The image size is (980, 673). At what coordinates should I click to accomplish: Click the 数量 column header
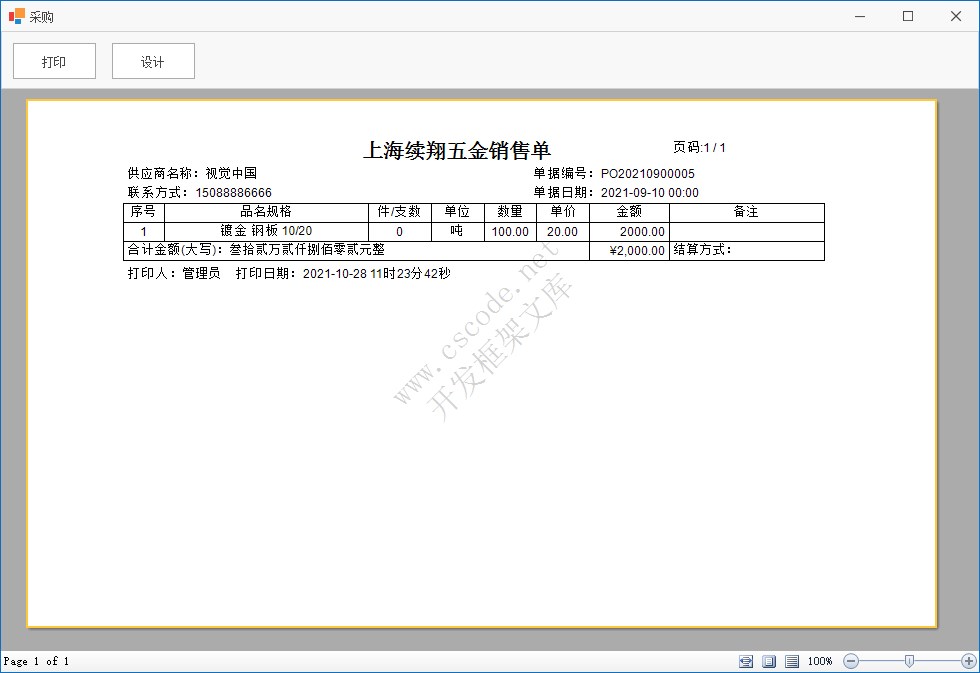pos(510,212)
